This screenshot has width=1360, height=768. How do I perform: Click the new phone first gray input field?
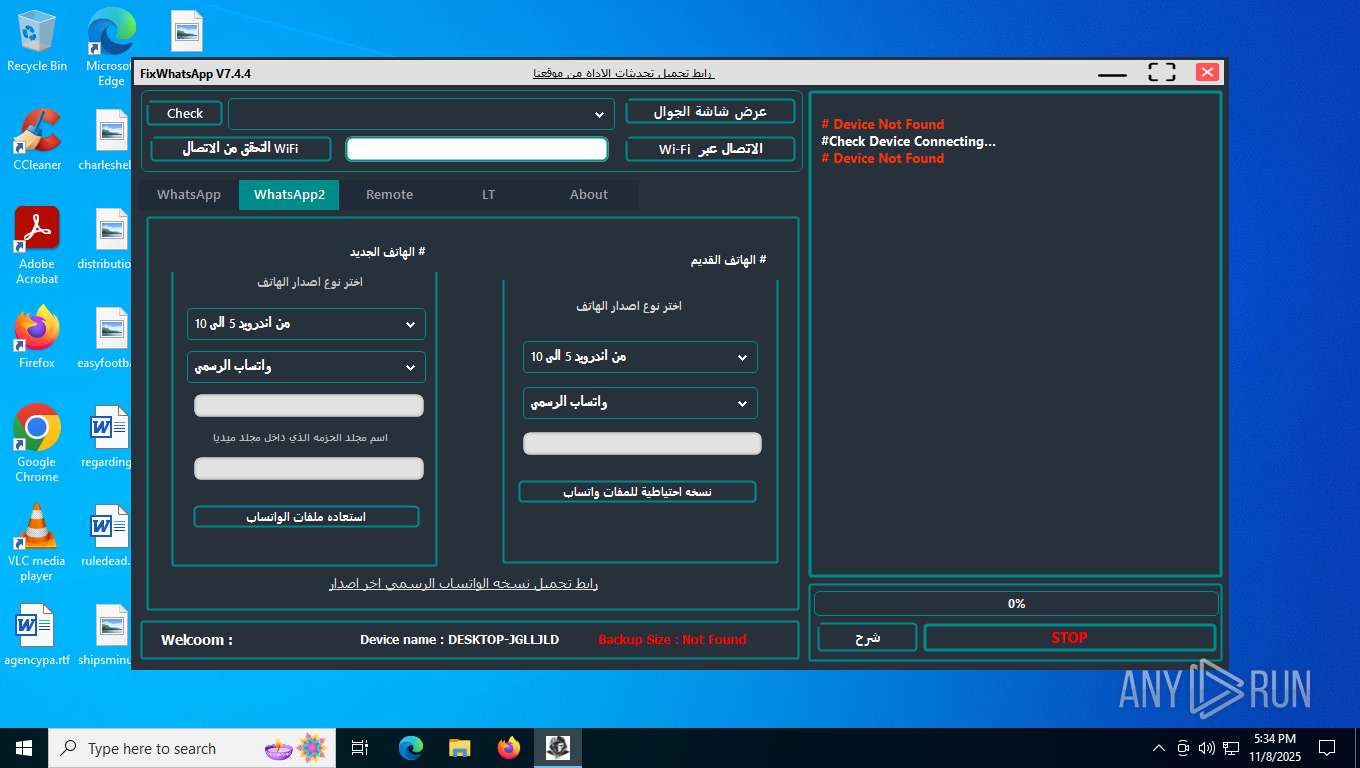(x=309, y=406)
